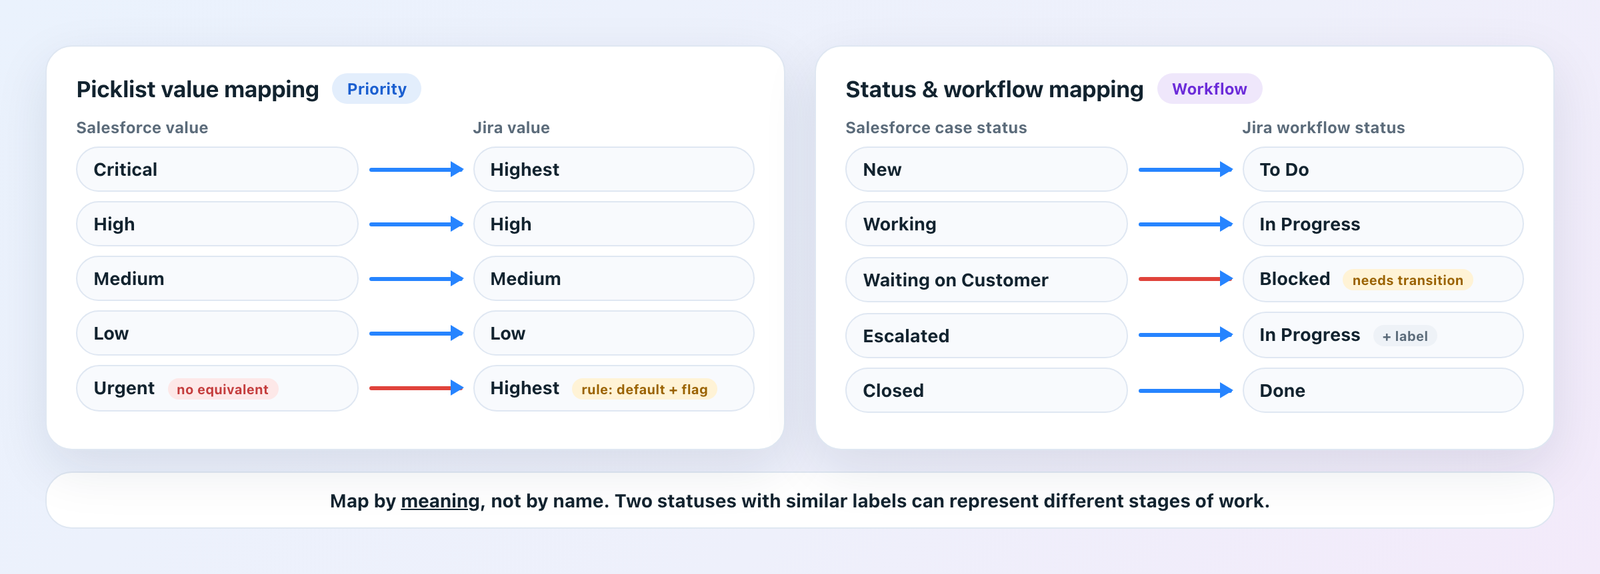The width and height of the screenshot is (1600, 574).
Task: Click the Blocked workflow status
Action: pyautogui.click(x=1383, y=279)
